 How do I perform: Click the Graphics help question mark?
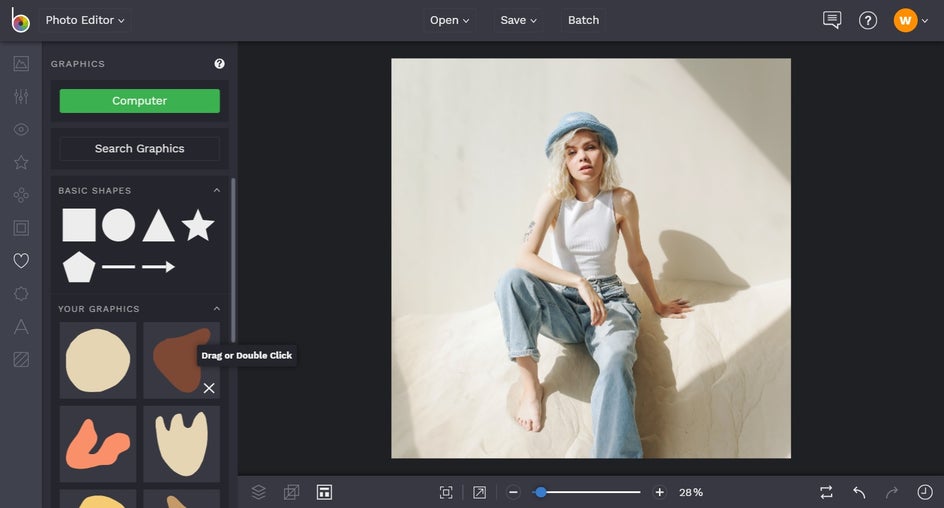click(x=219, y=64)
